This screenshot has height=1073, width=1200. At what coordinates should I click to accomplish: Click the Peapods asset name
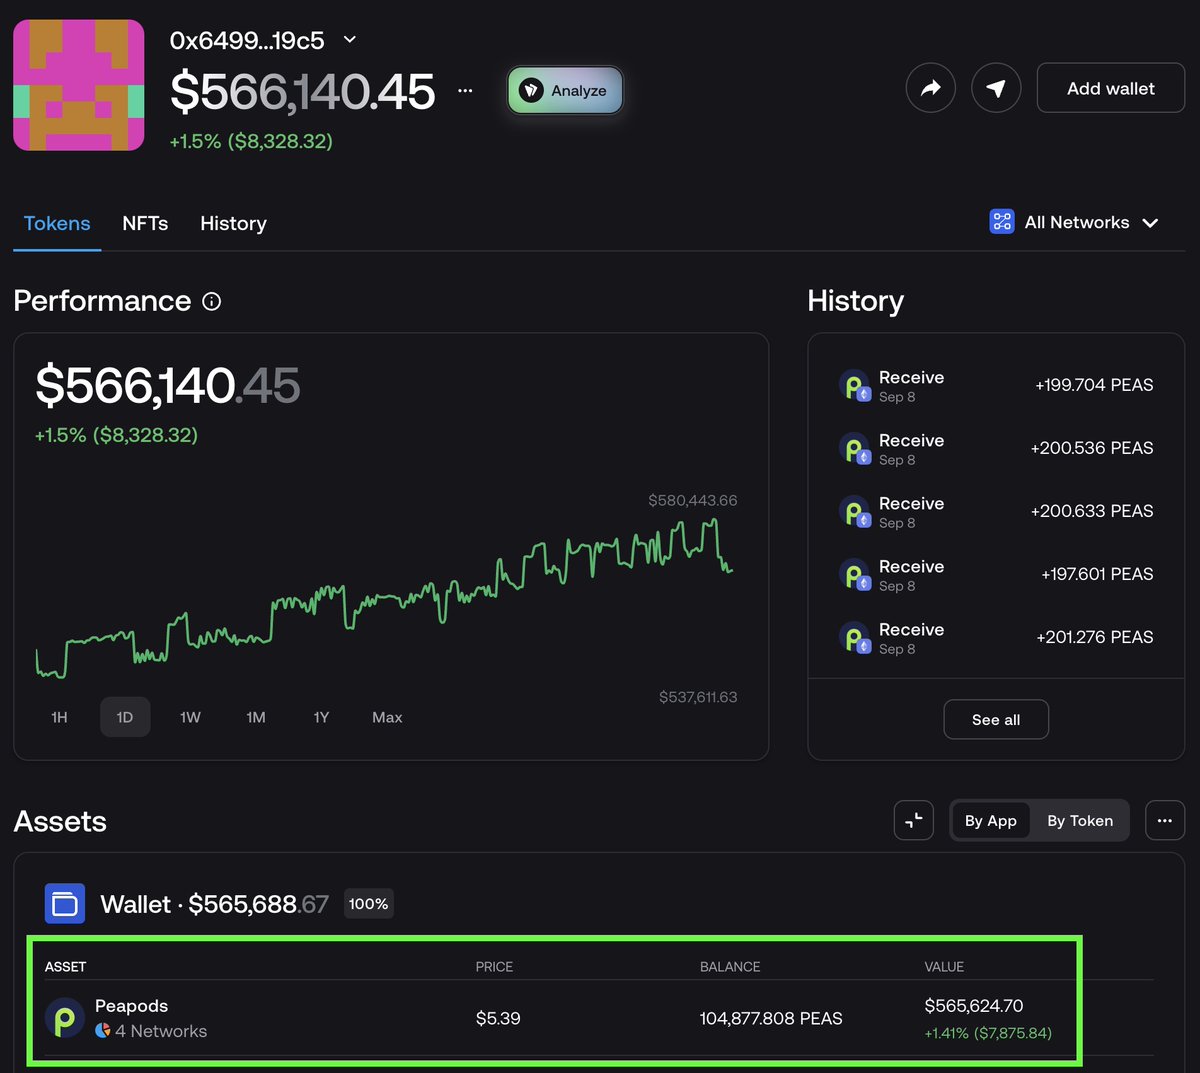[x=131, y=1006]
